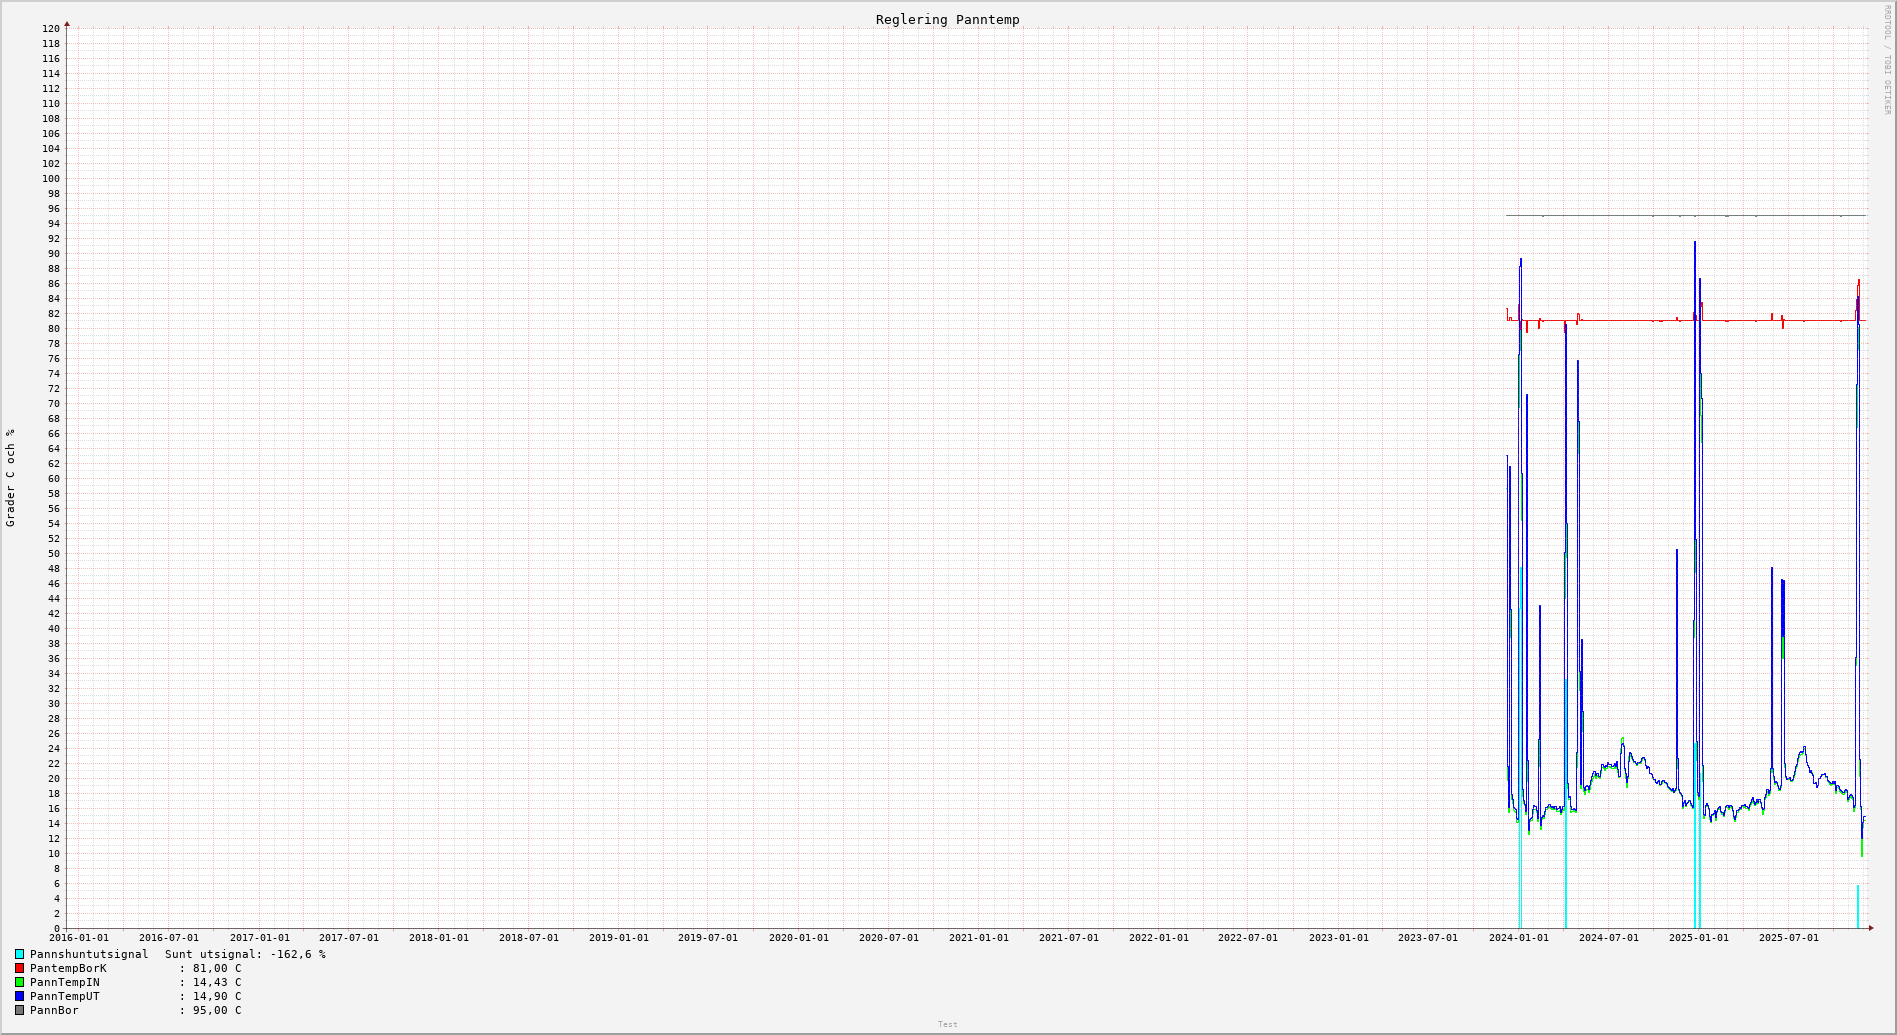Click the cyan Pannshuntutsignal legend swatch
Image resolution: width=1897 pixels, height=1035 pixels.
pyautogui.click(x=19, y=955)
